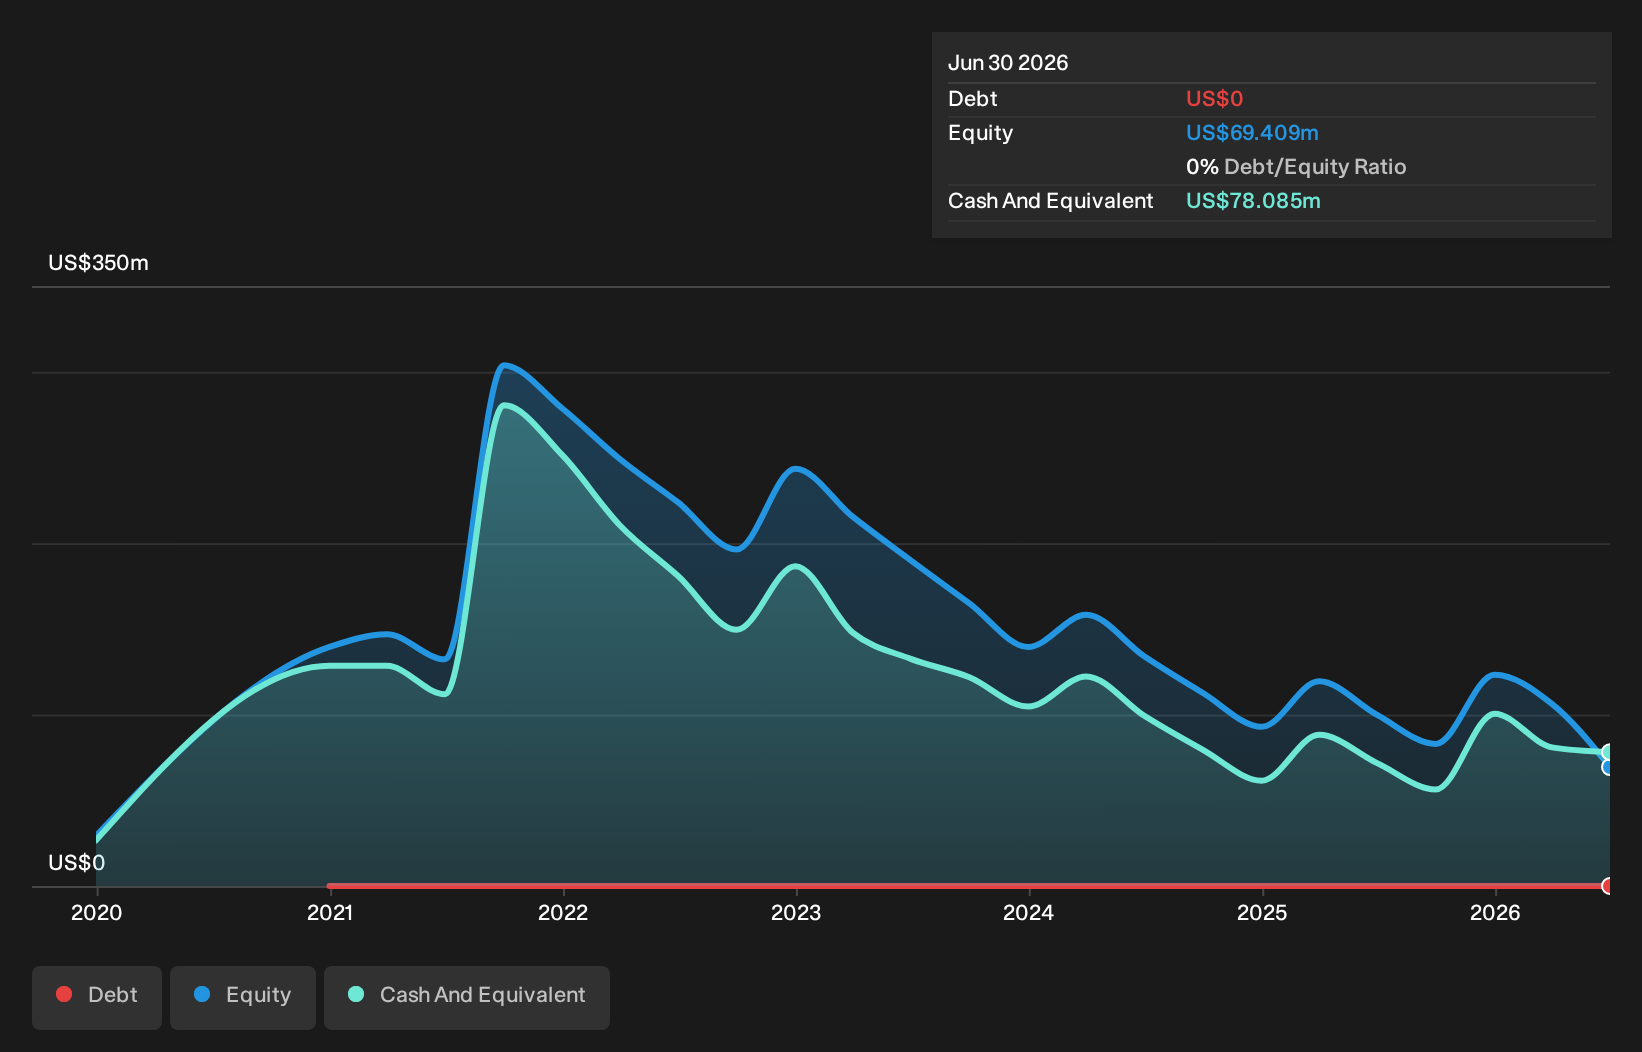Click the Debt label in tooltip
The height and width of the screenshot is (1052, 1642).
click(972, 99)
